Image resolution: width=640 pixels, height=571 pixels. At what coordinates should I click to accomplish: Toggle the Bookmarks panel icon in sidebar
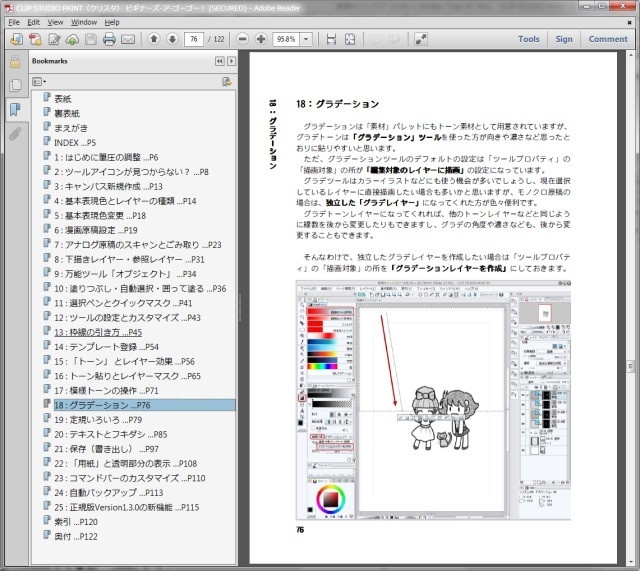[x=14, y=108]
